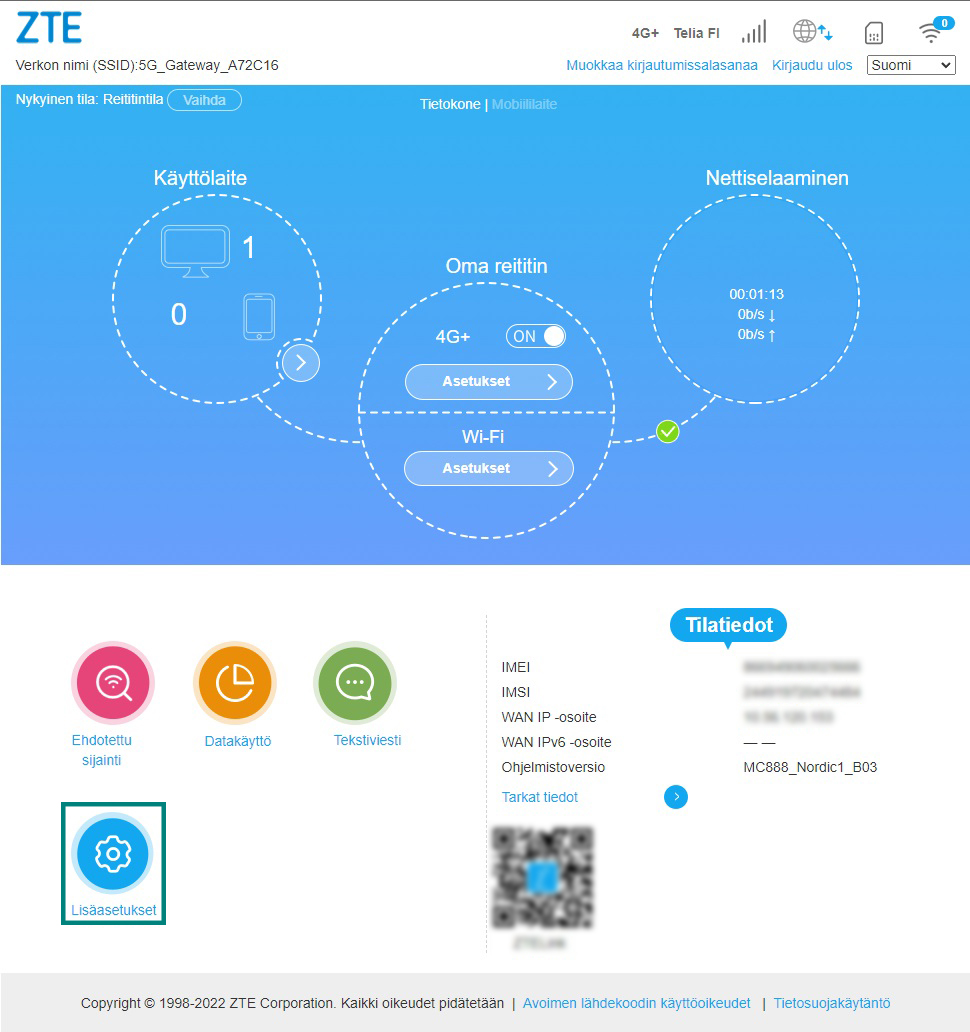Viewport: 970px width, 1032px height.
Task: Open connected devices arrow in Käyttölaite circle
Action: coord(301,363)
